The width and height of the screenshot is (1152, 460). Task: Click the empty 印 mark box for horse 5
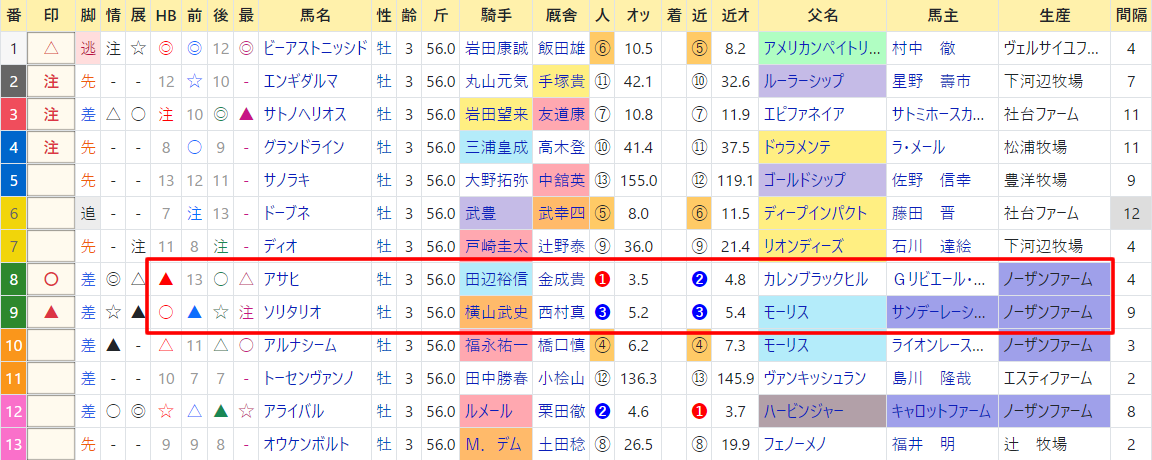51,180
